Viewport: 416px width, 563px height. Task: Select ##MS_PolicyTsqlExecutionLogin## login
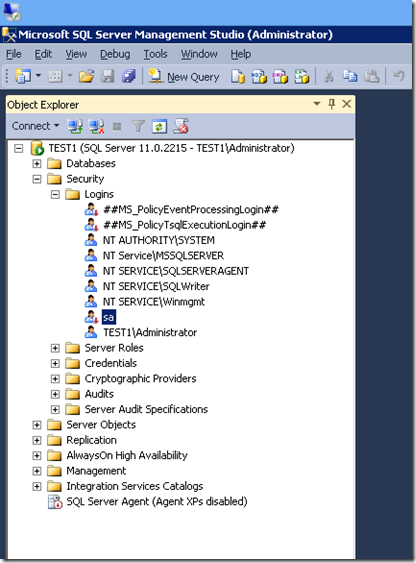coord(184,225)
